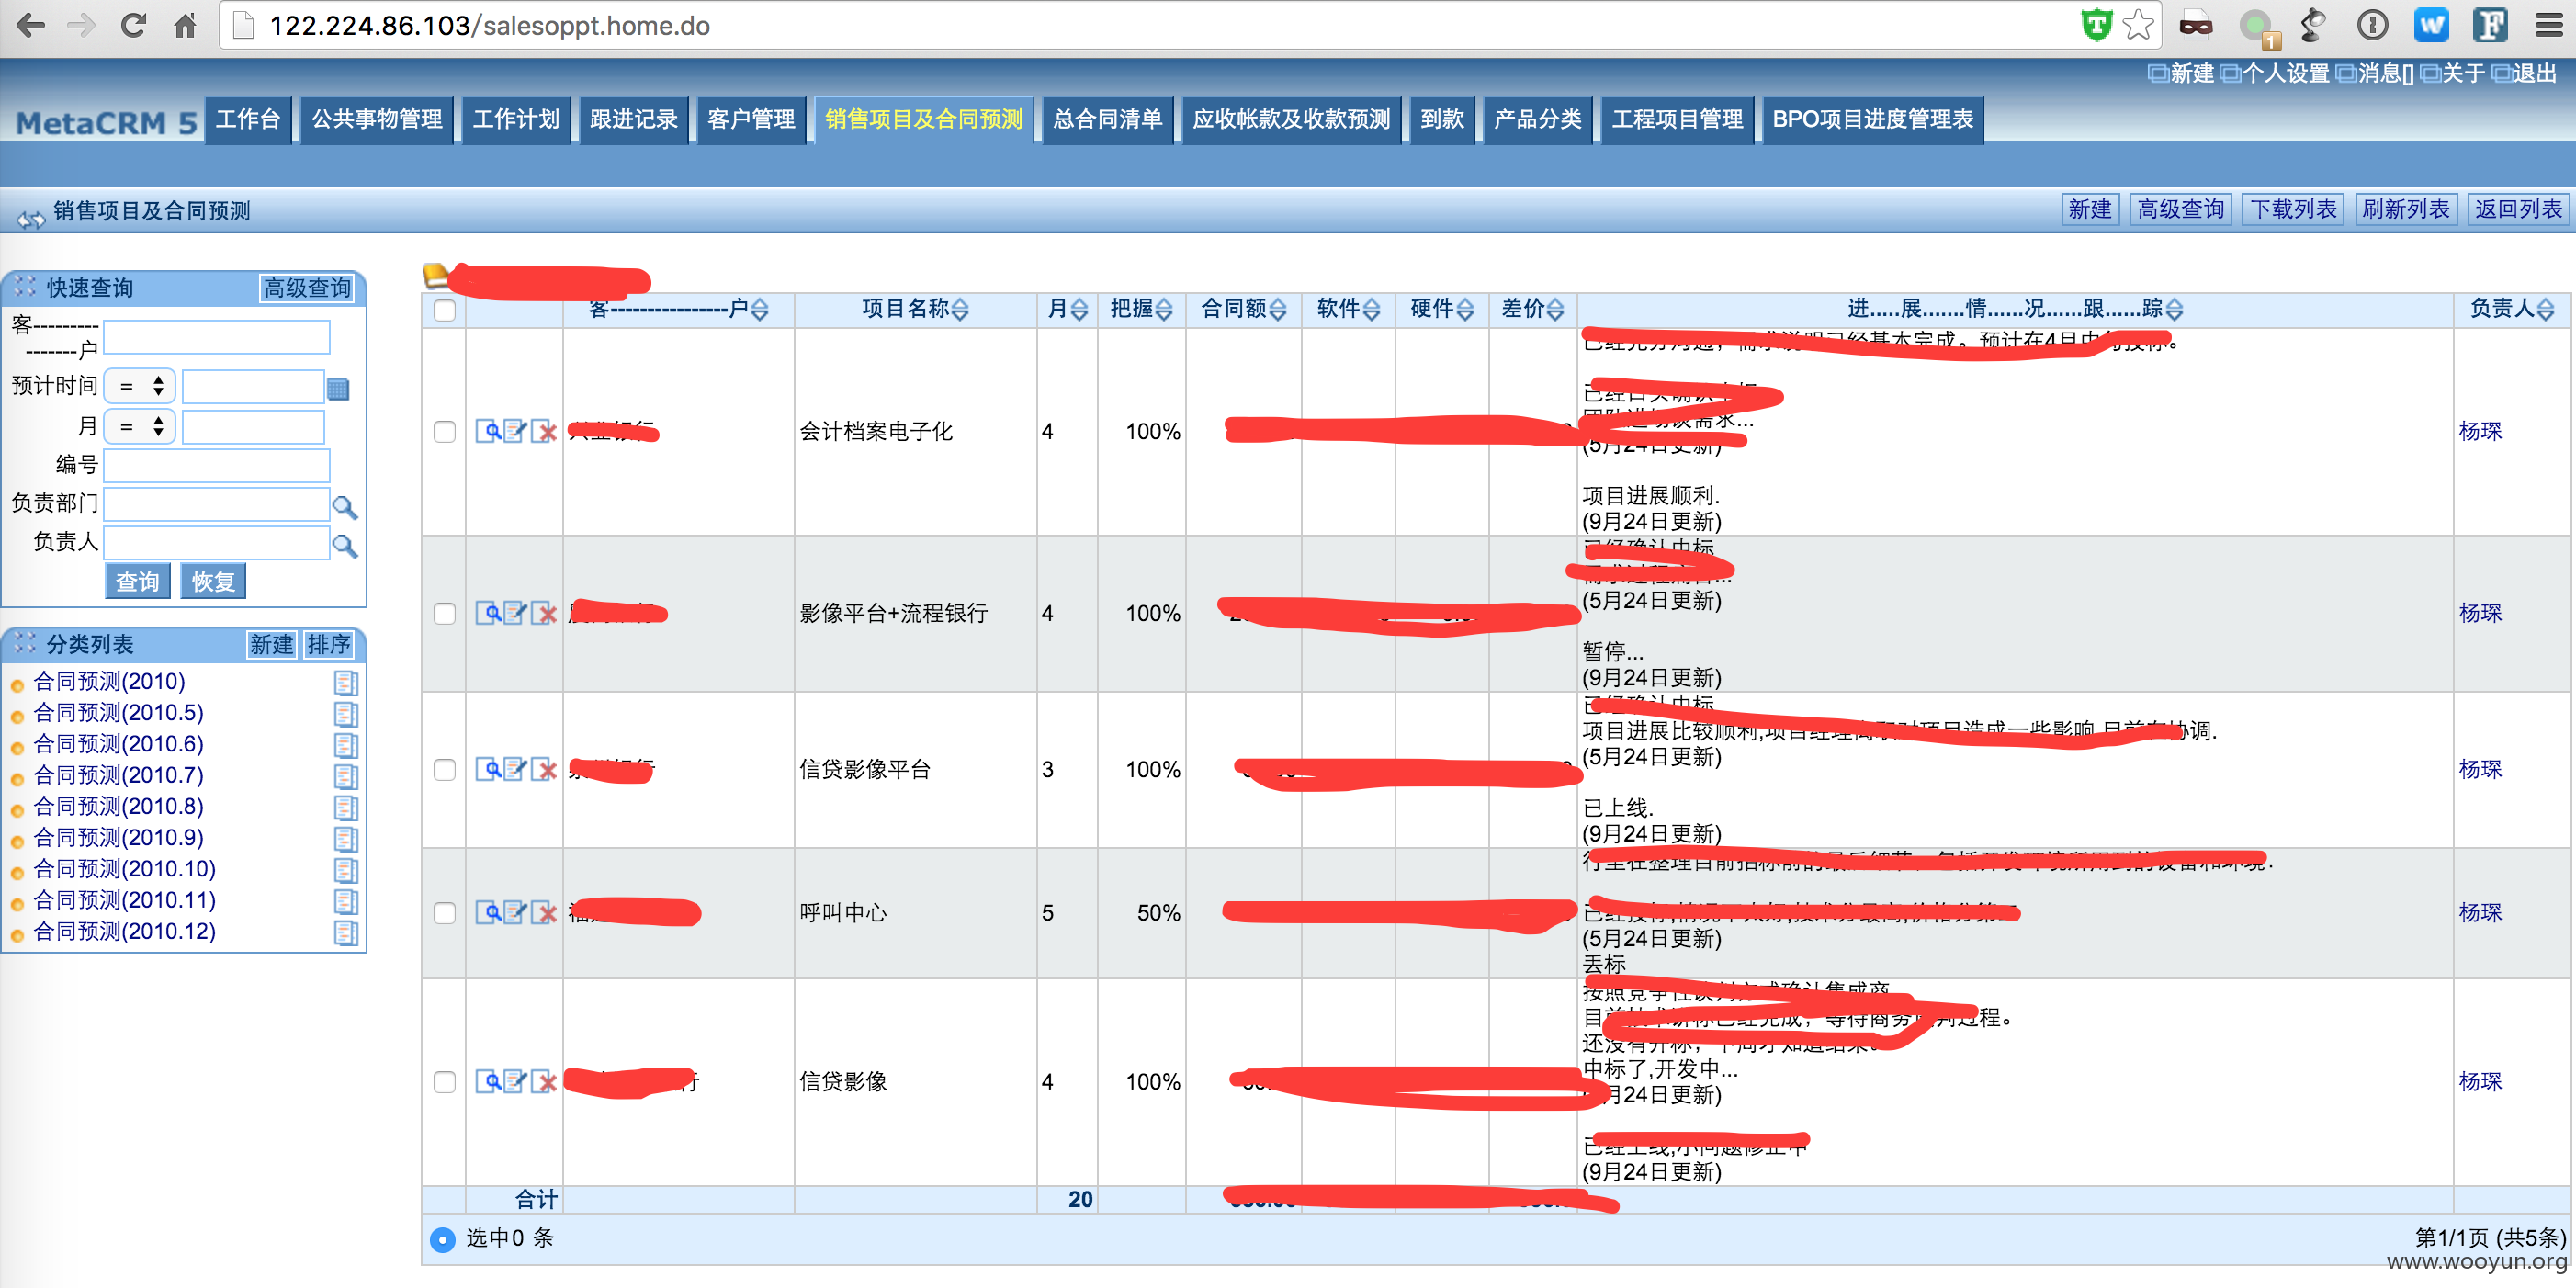
Task: Click 排序 in 分类列表 panel
Action: (x=329, y=645)
